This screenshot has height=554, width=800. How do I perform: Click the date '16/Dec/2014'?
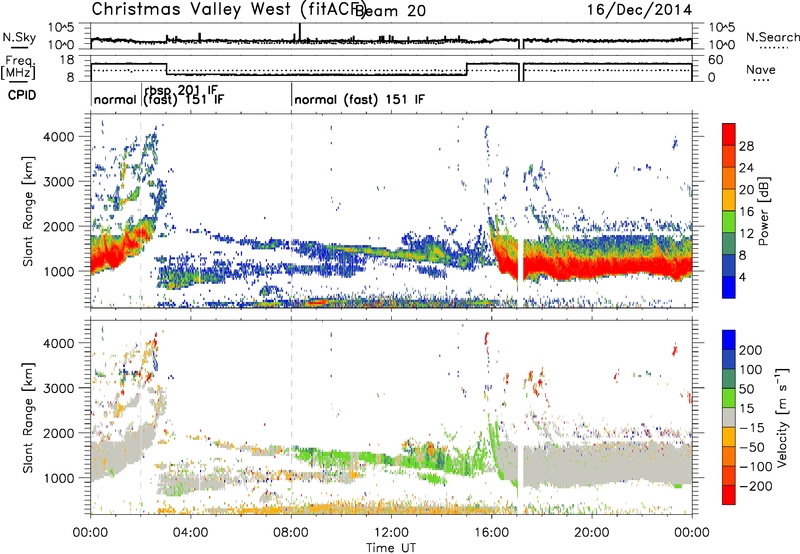point(639,9)
